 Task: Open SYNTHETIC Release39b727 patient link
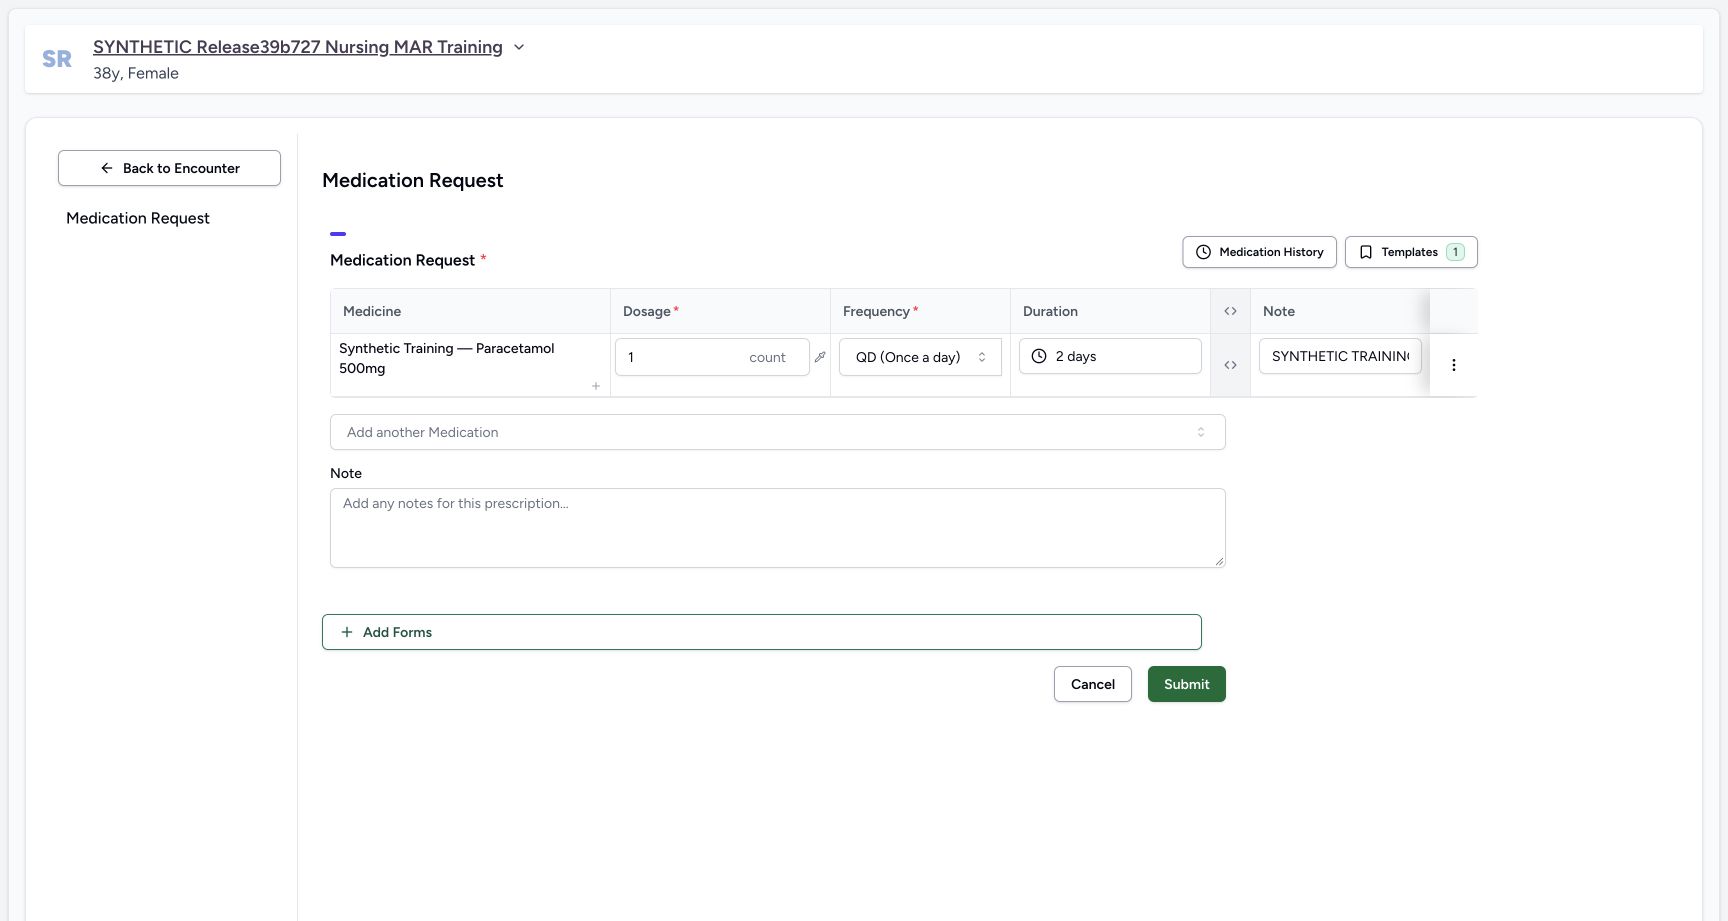pyautogui.click(x=298, y=47)
